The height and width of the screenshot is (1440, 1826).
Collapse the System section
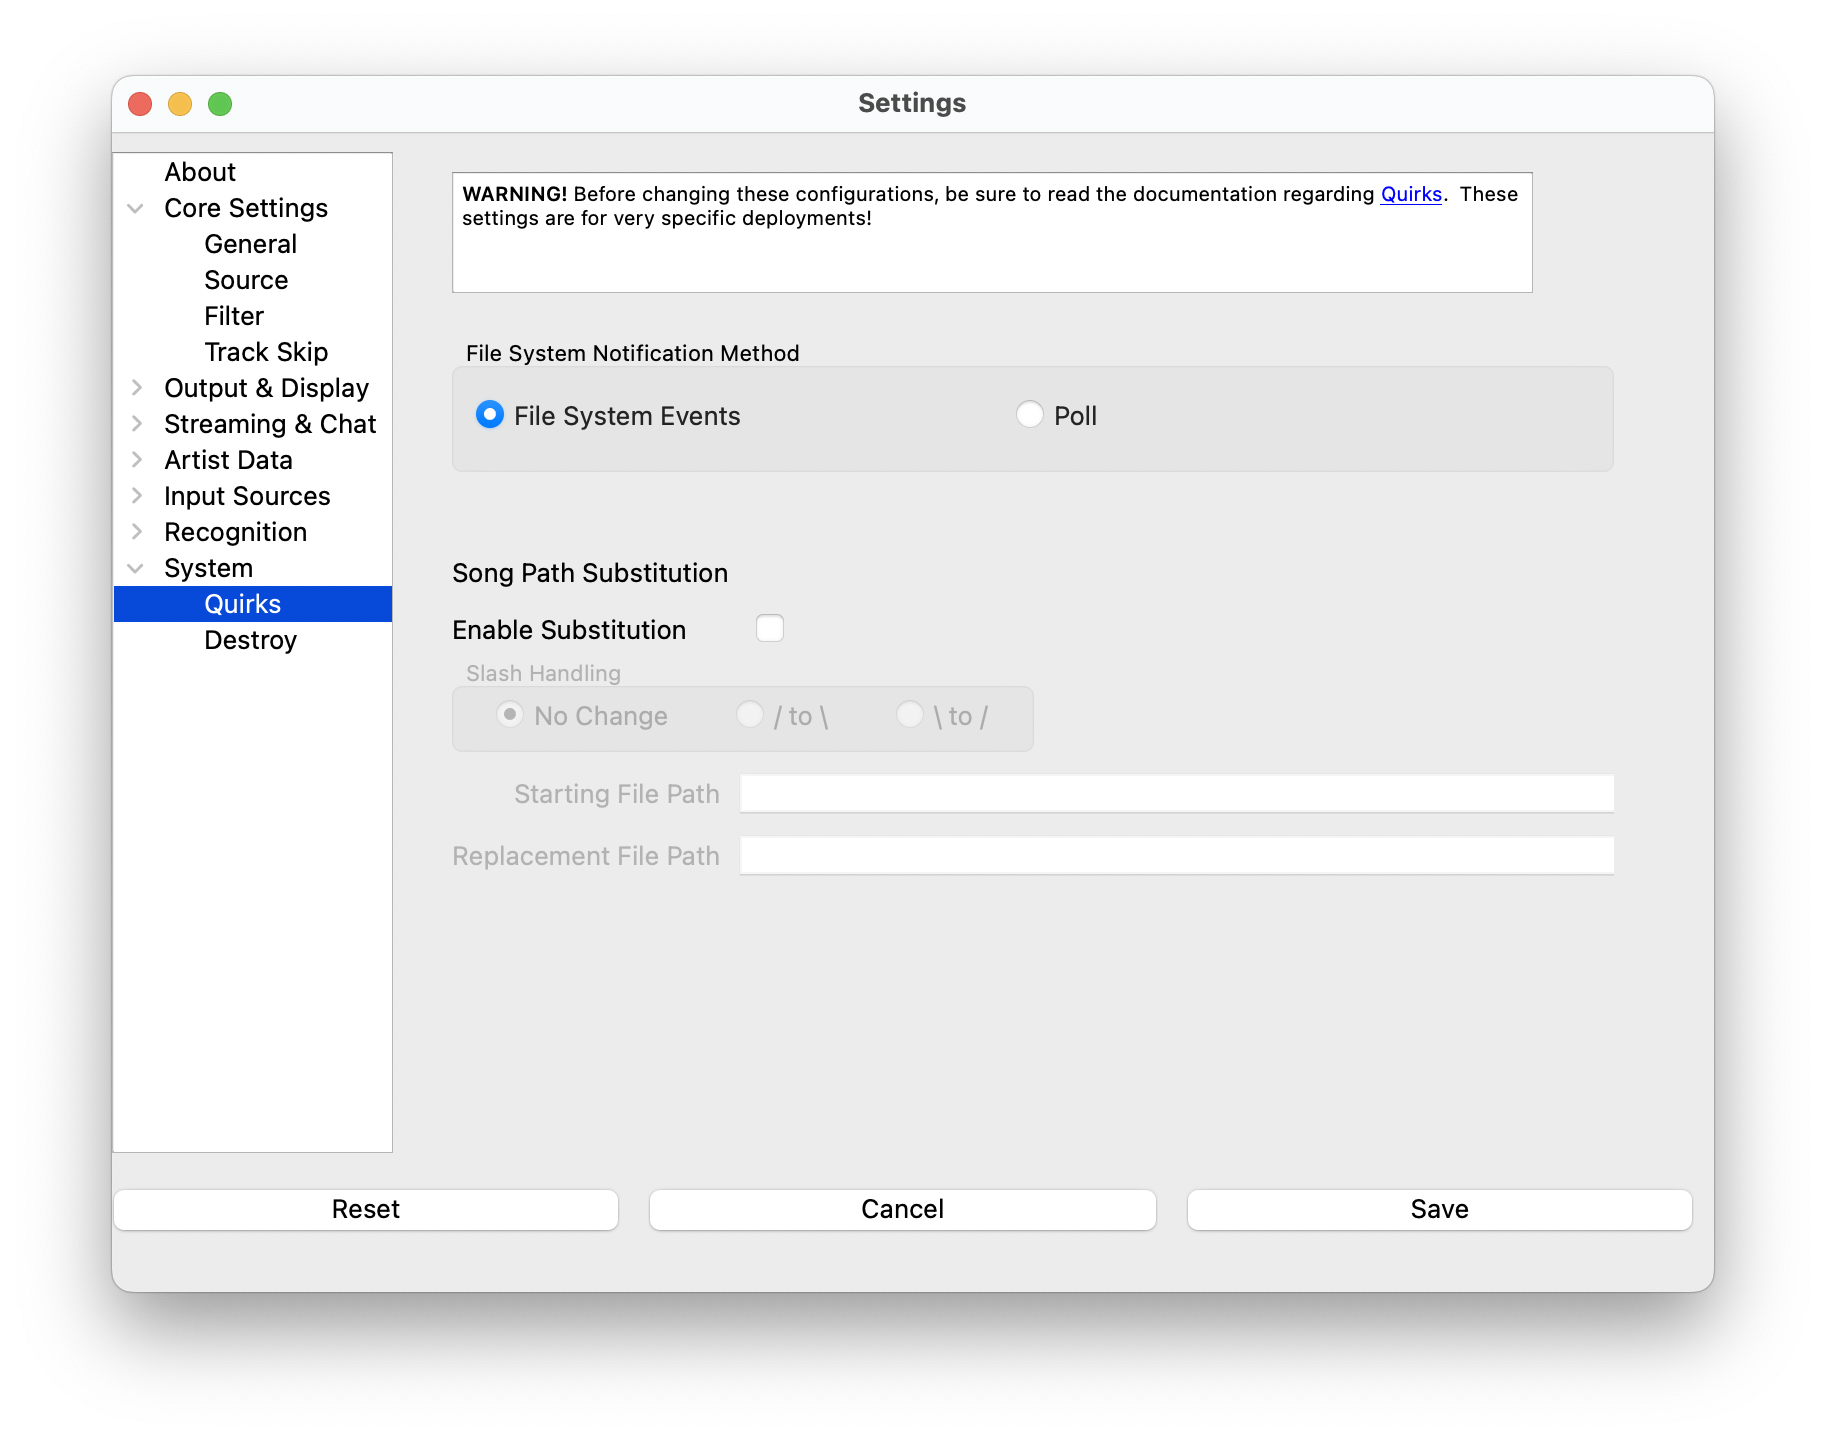[136, 568]
